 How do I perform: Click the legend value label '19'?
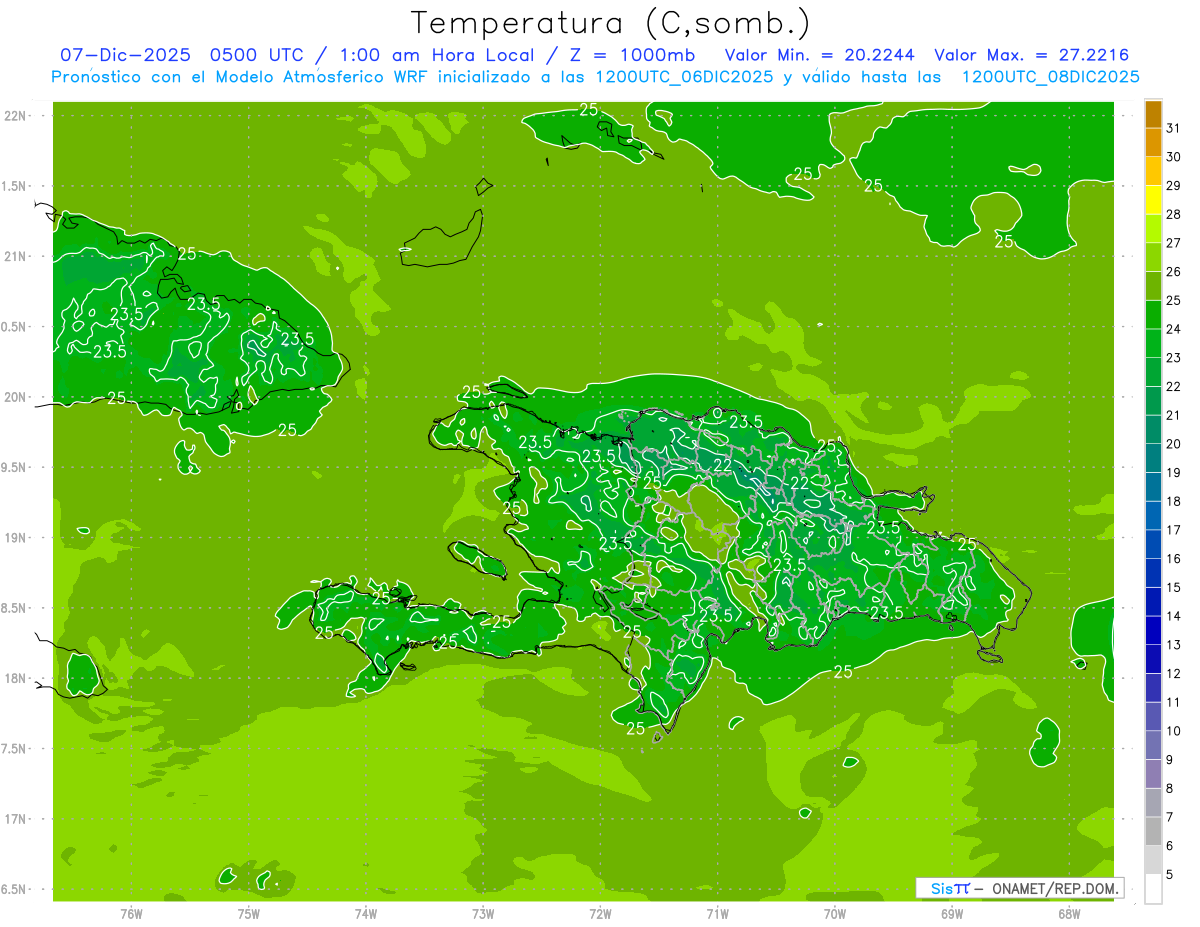(1174, 472)
